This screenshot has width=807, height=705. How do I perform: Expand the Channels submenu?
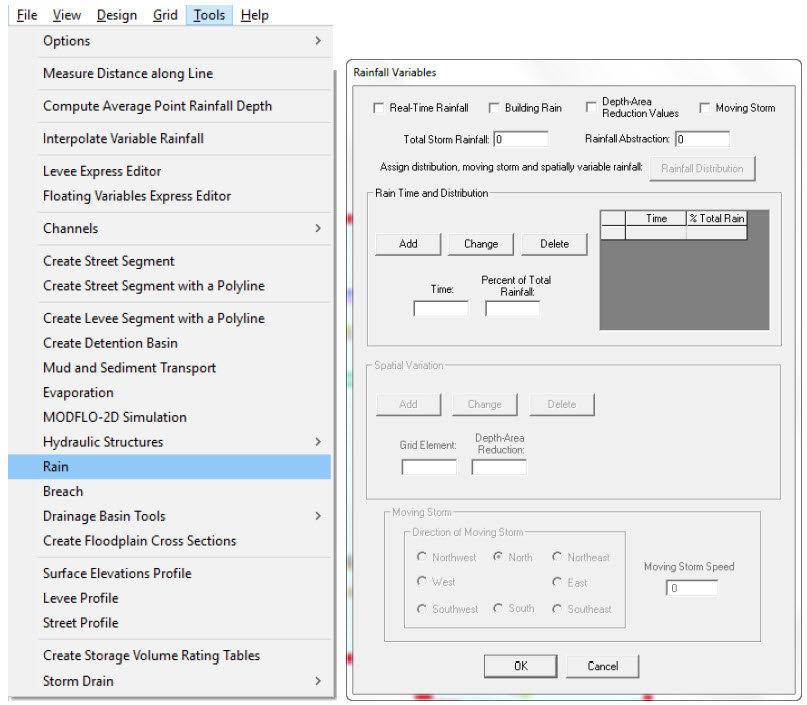tap(318, 229)
